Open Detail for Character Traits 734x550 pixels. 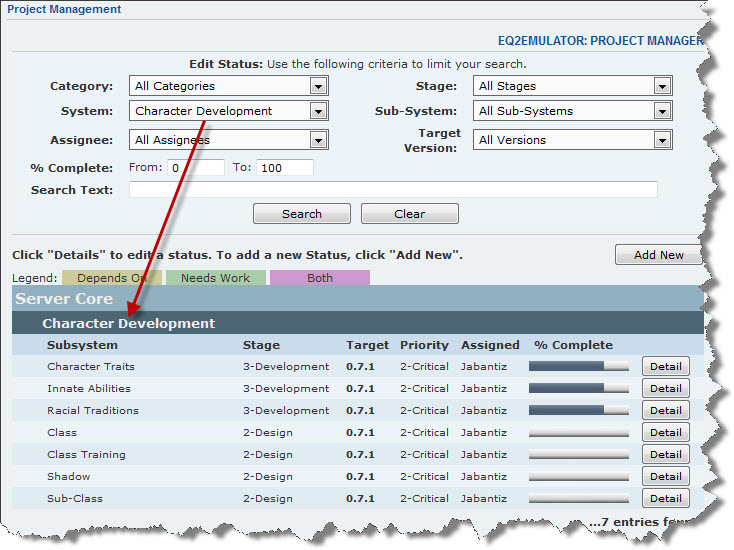(x=665, y=367)
